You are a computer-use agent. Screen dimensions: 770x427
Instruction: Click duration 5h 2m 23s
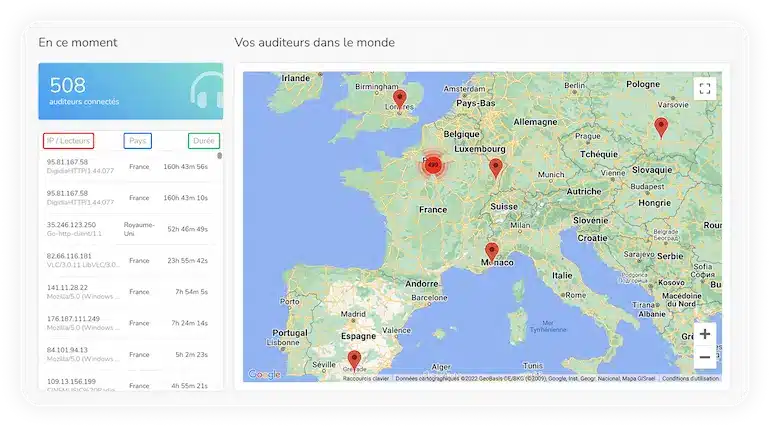click(x=192, y=354)
